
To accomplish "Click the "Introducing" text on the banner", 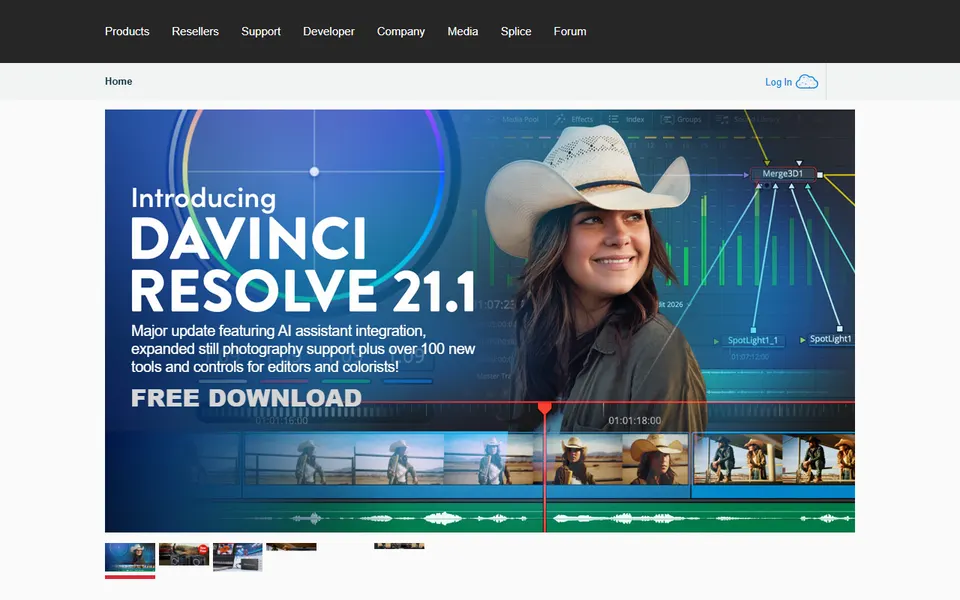I will coord(203,198).
